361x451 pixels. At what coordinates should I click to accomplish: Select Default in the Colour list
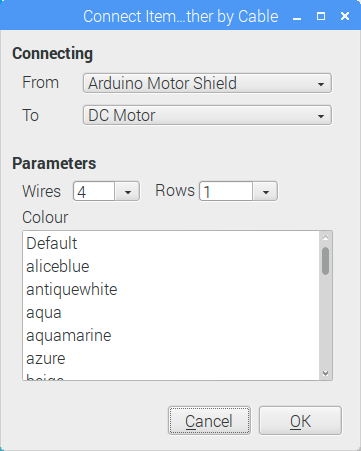click(171, 243)
